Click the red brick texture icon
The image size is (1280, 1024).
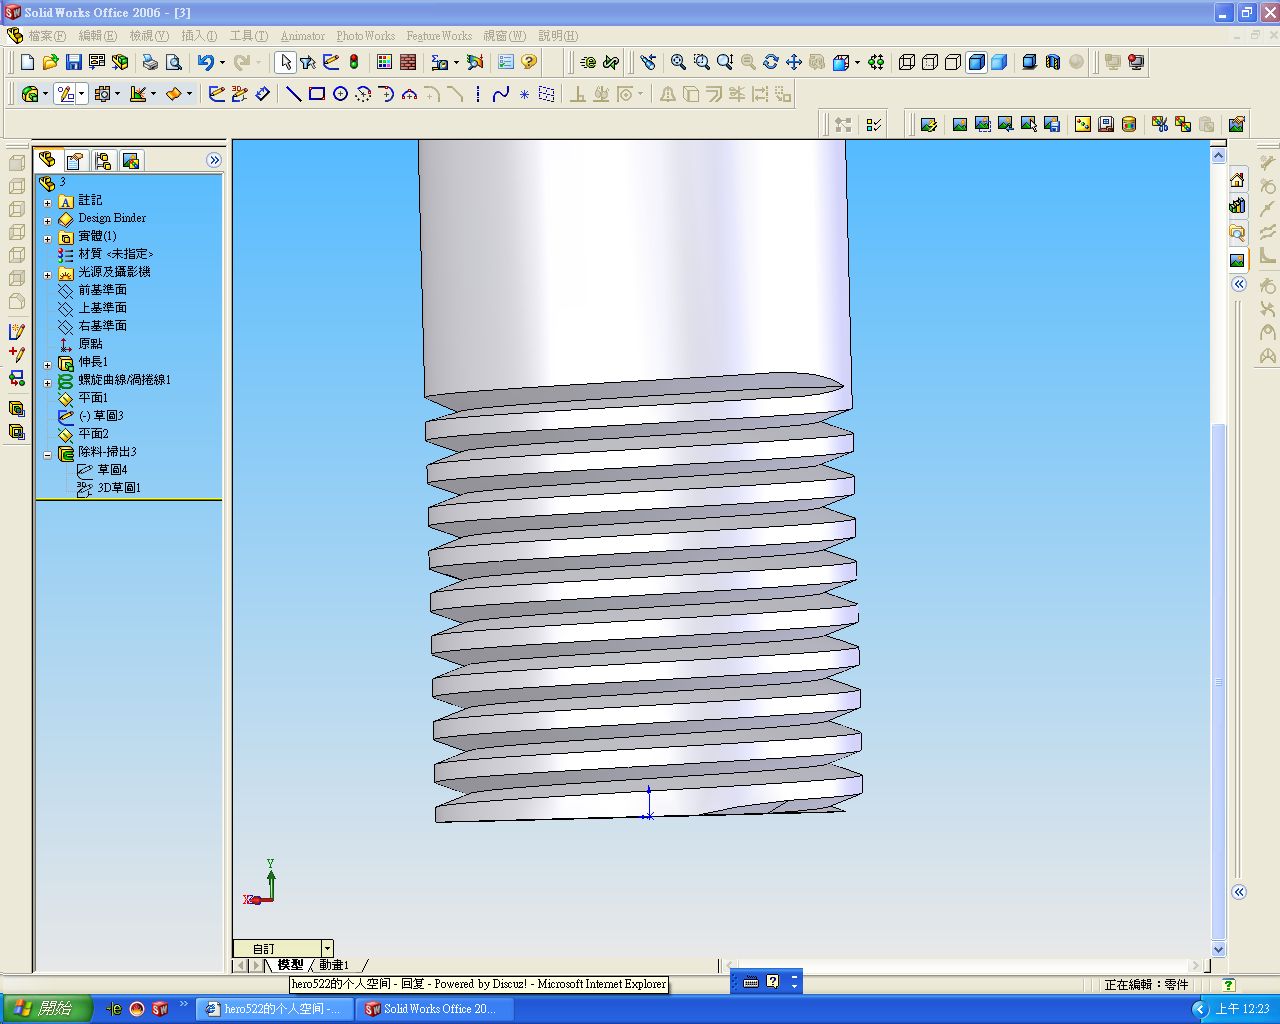(408, 62)
